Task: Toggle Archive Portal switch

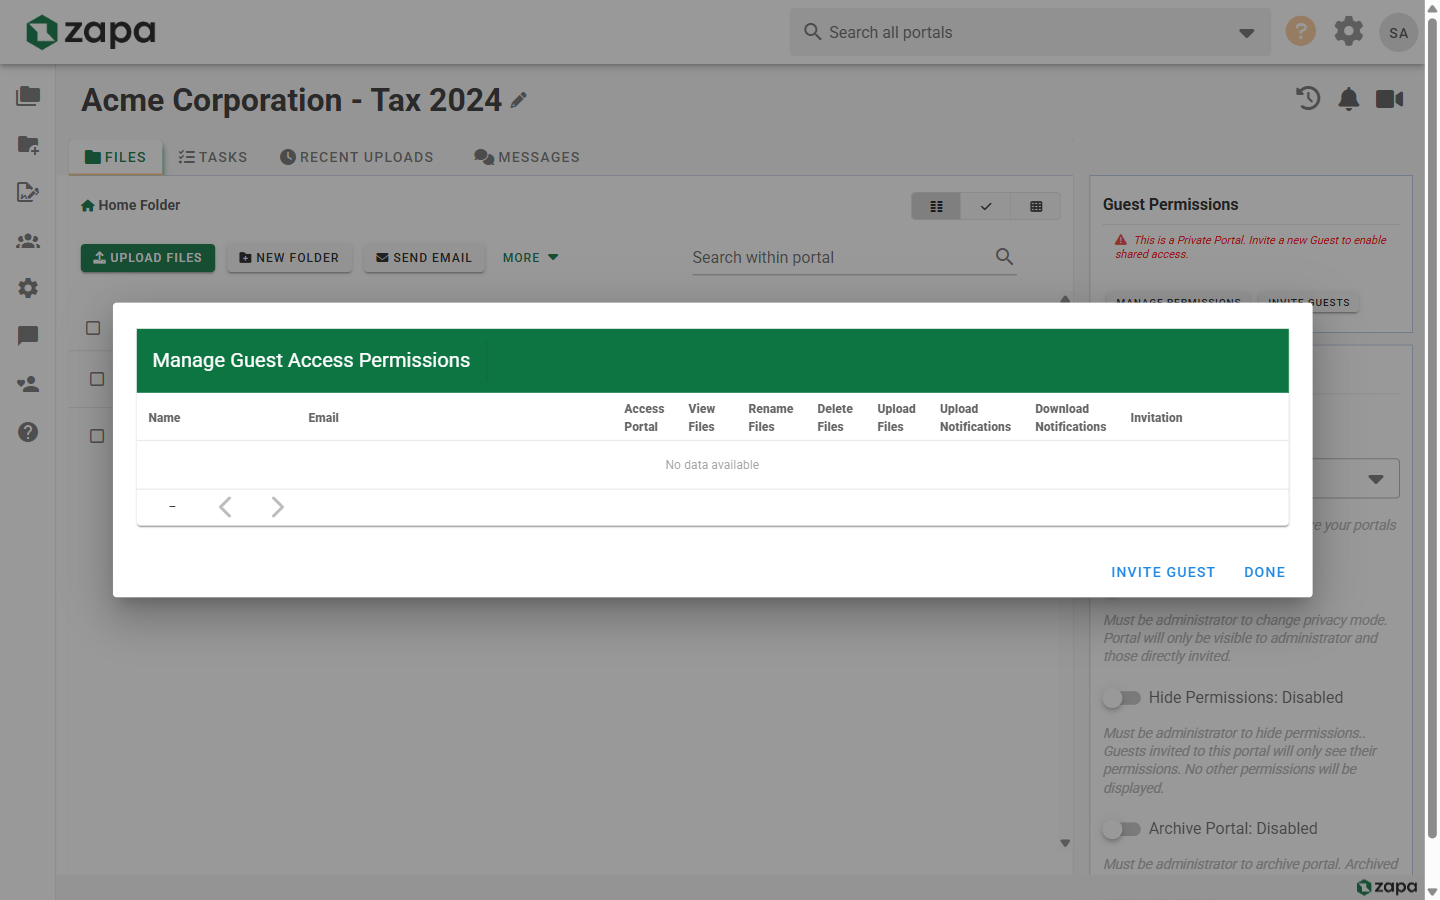Action: tap(1121, 829)
